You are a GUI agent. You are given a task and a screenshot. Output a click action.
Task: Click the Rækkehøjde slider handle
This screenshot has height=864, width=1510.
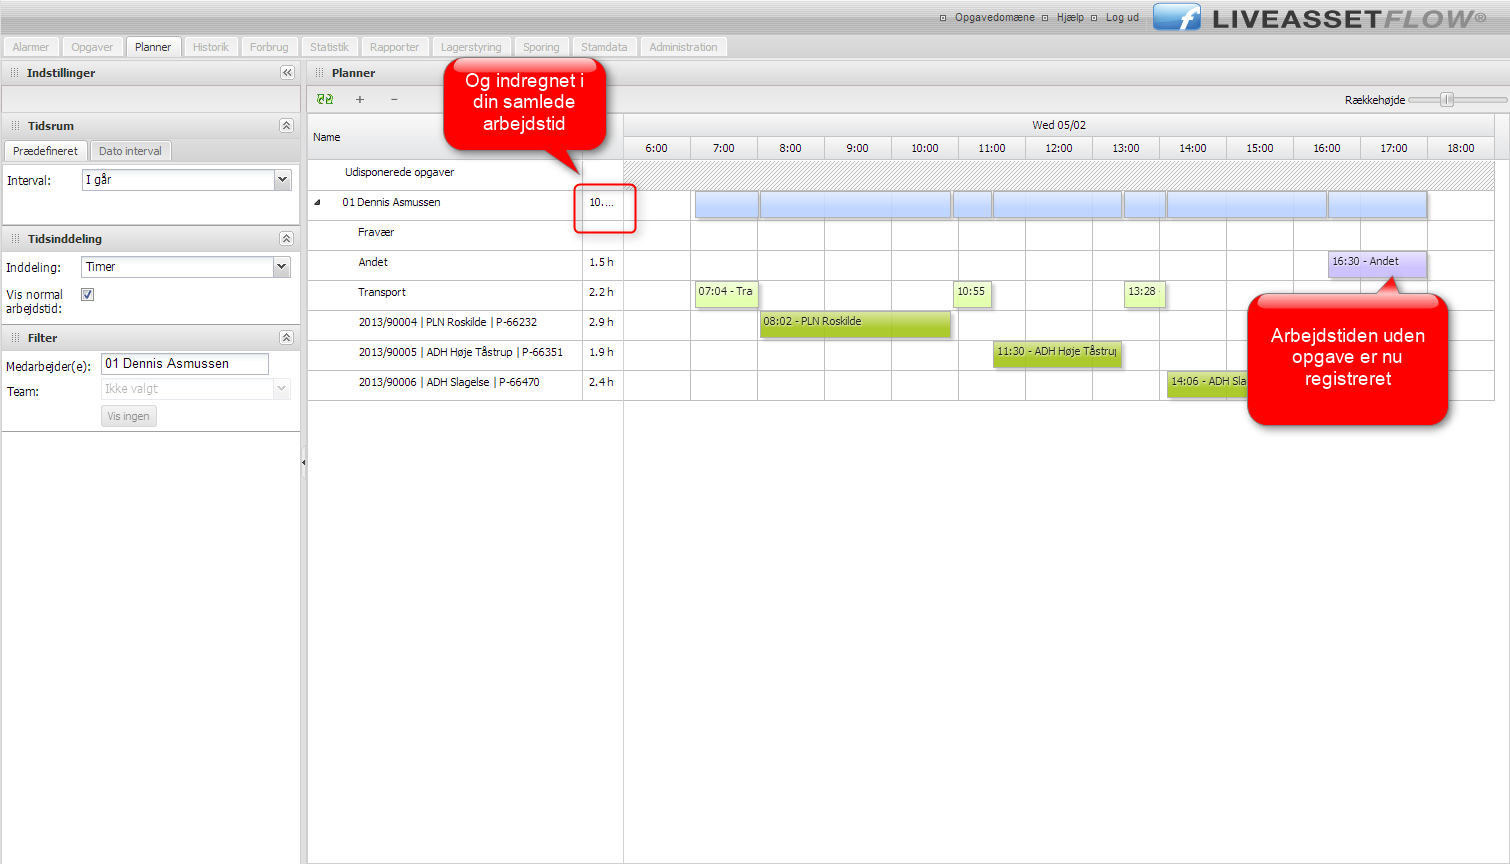pyautogui.click(x=1446, y=99)
